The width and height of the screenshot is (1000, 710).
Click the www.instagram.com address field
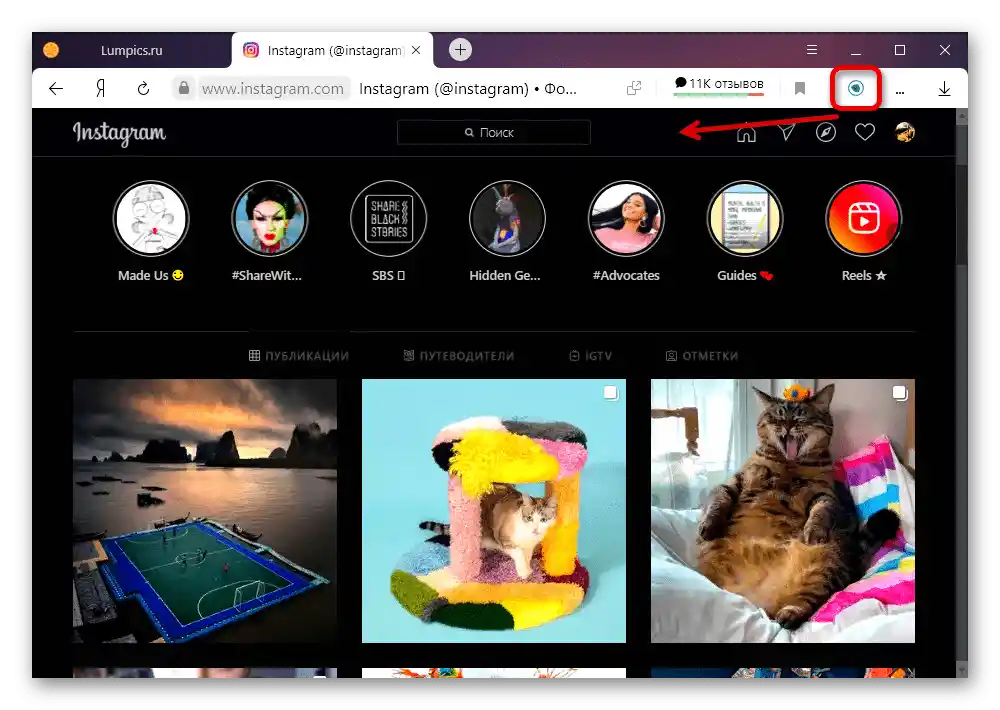[273, 89]
